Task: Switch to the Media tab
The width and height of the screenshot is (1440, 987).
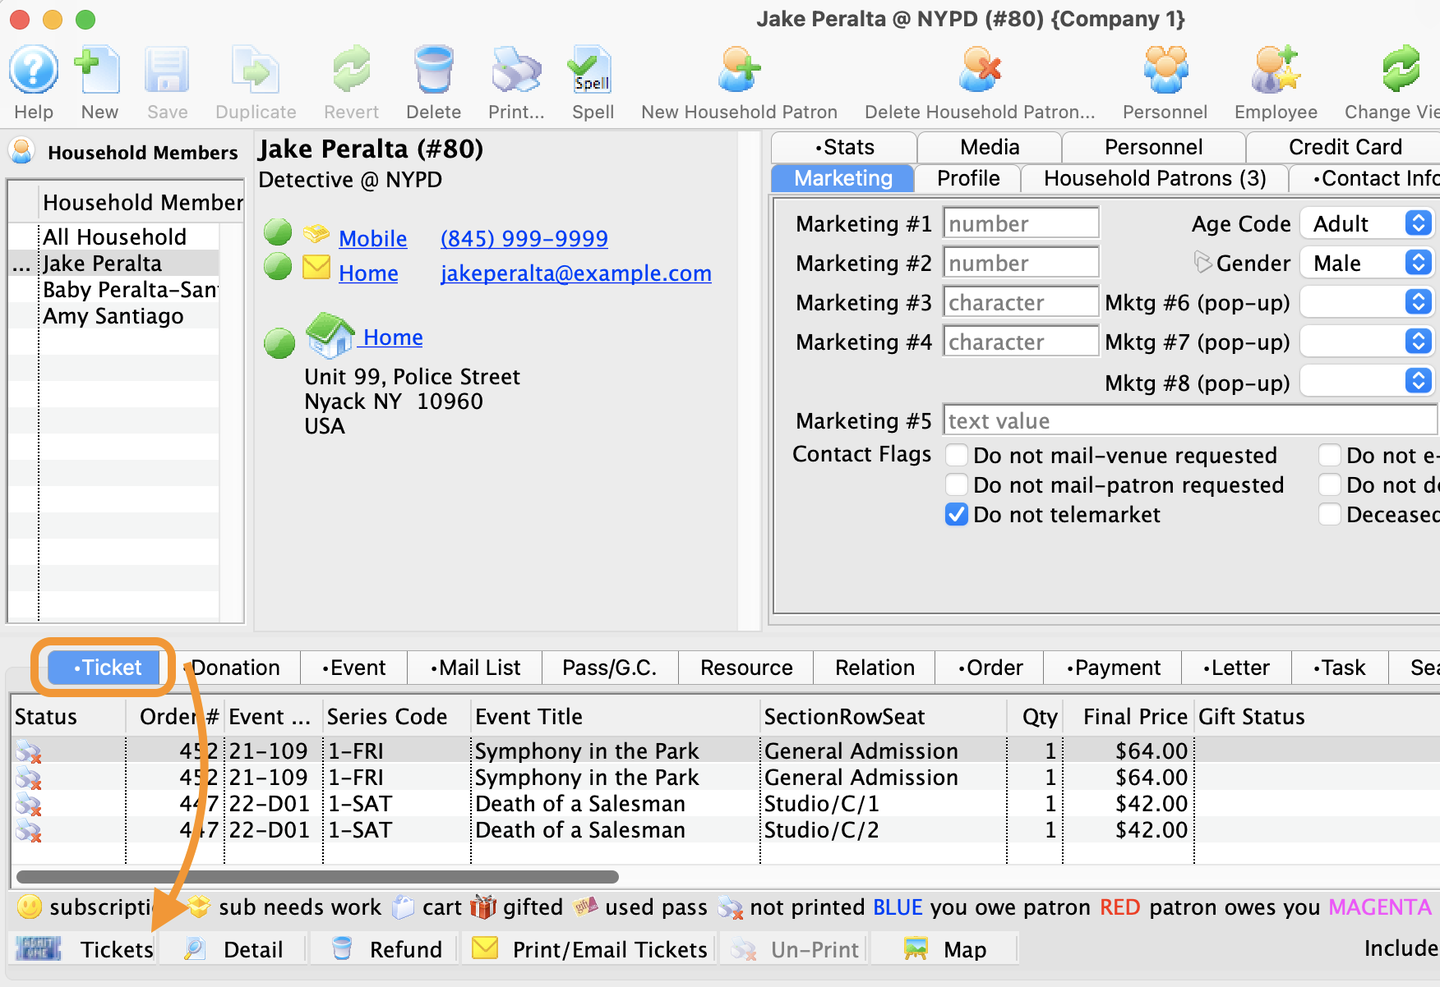Action: pyautogui.click(x=990, y=147)
